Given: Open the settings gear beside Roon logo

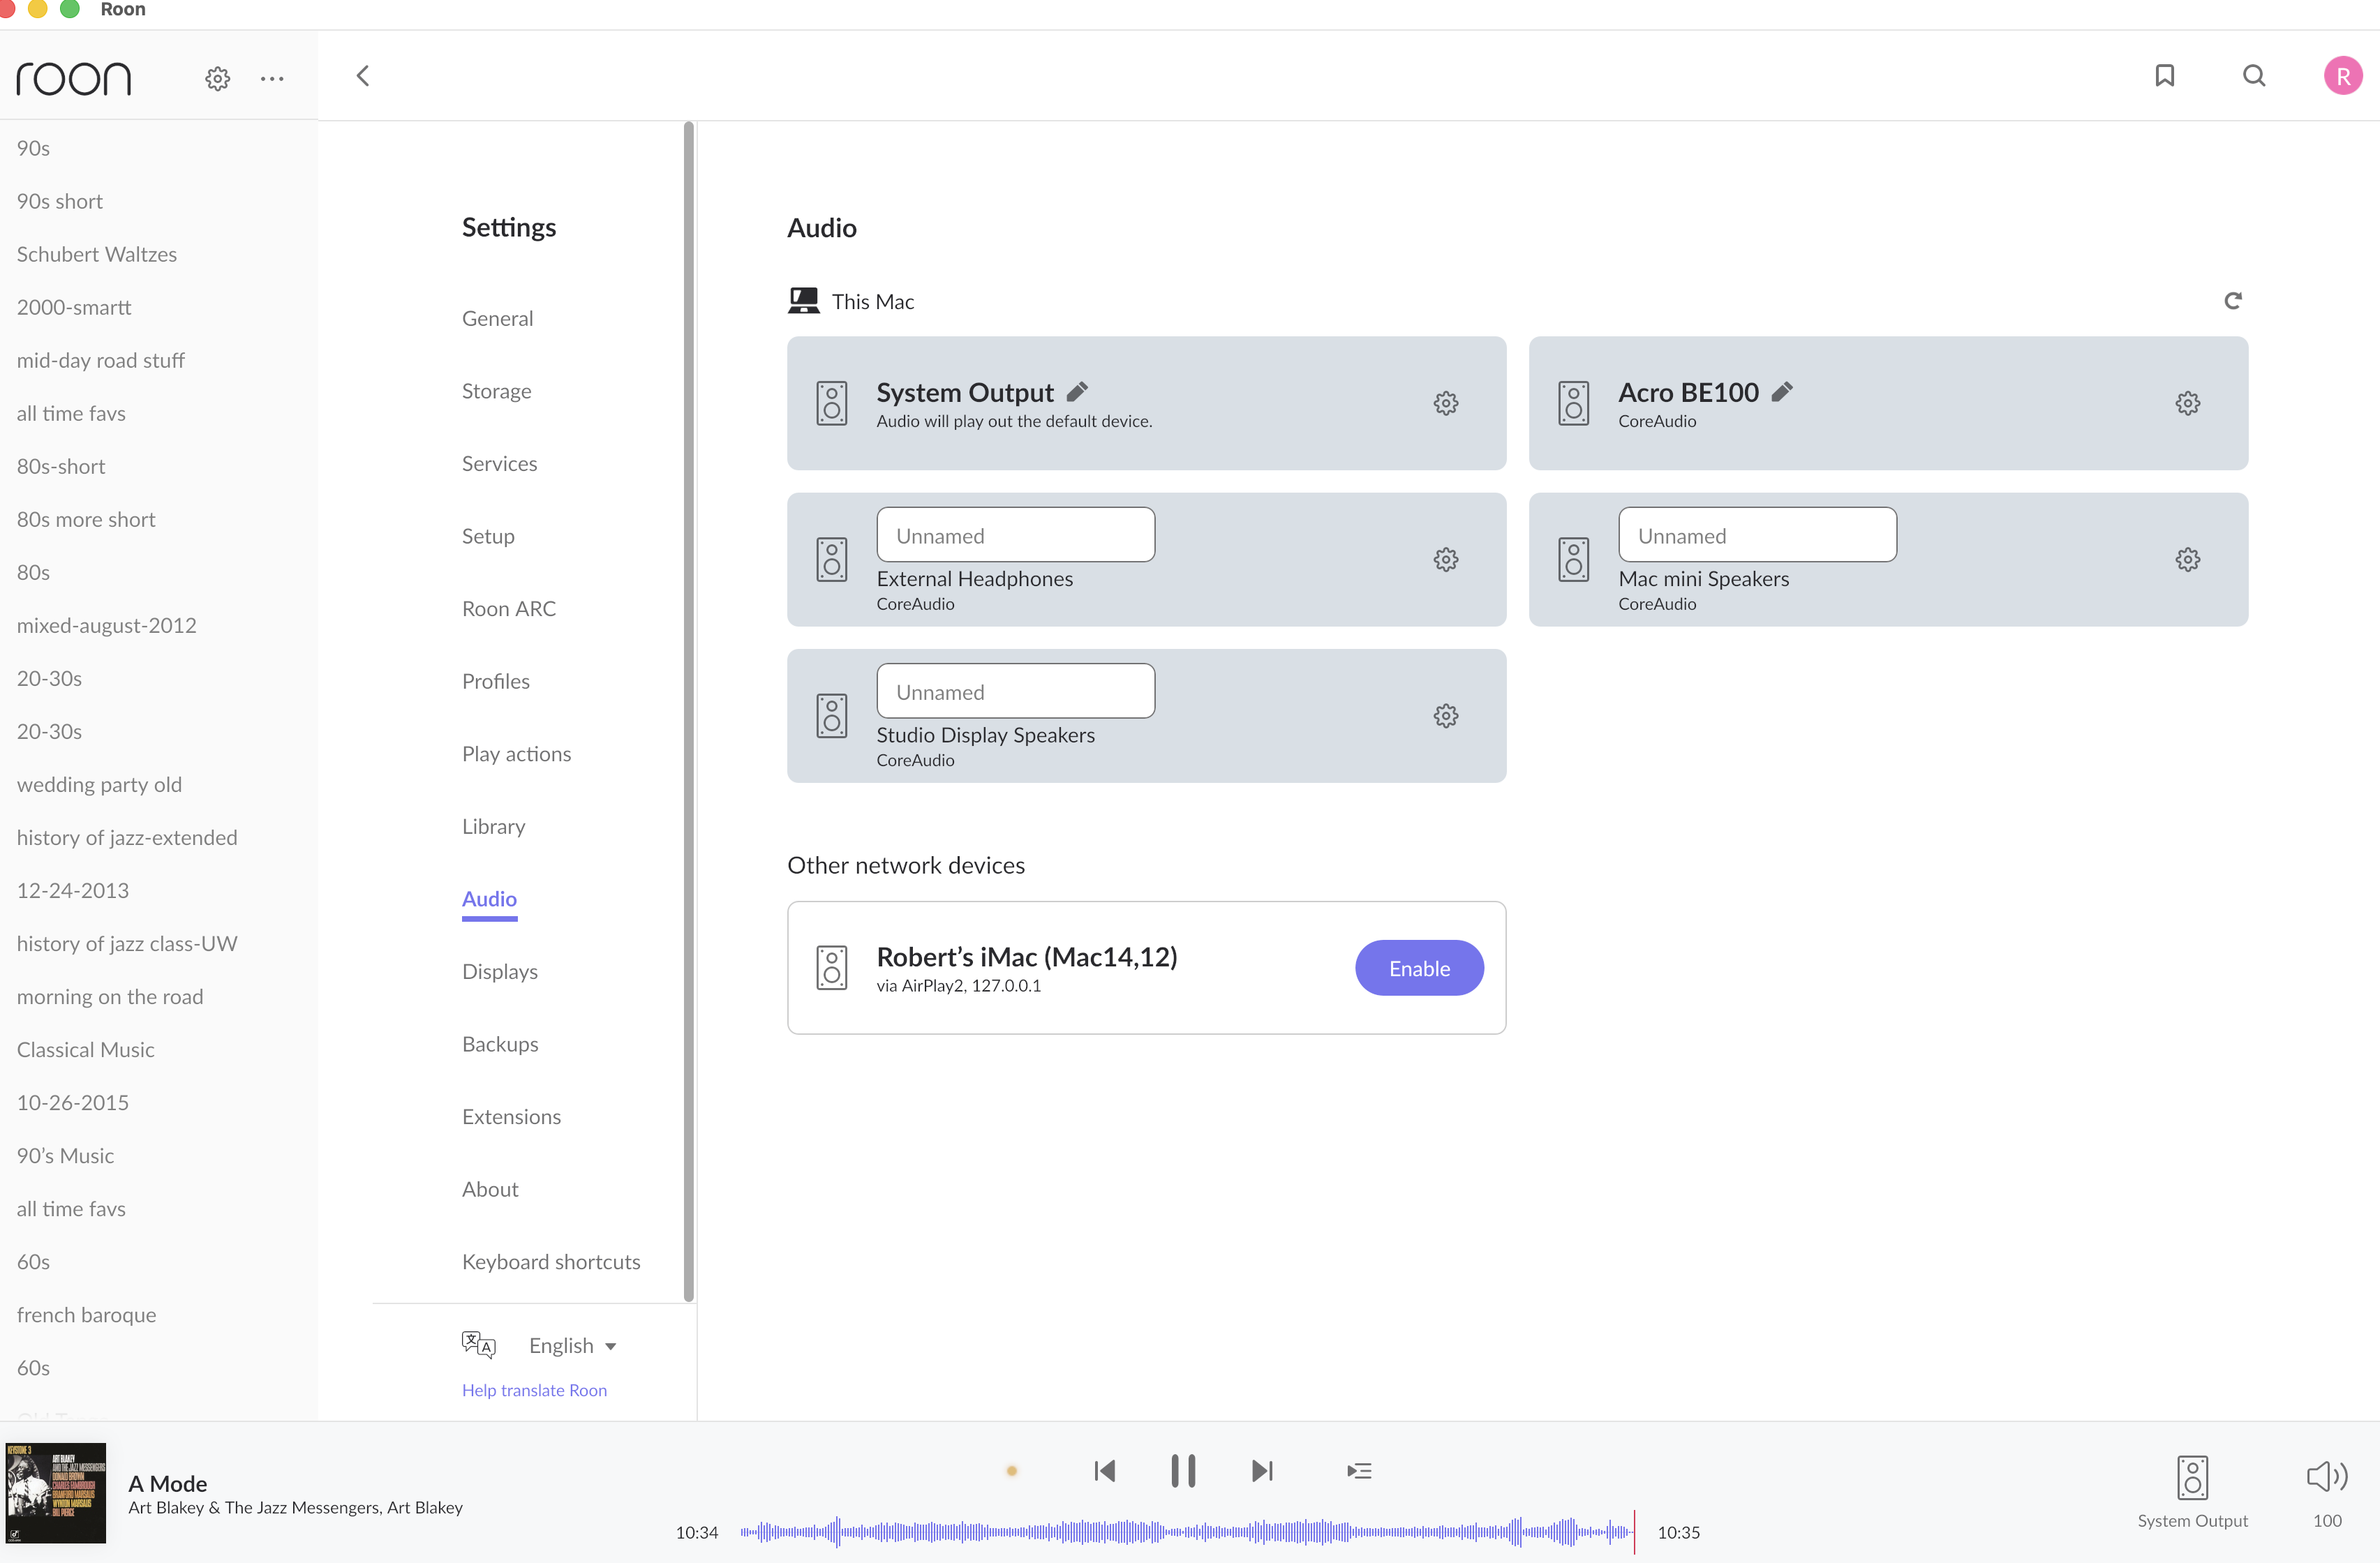Looking at the screenshot, I should pyautogui.click(x=218, y=78).
